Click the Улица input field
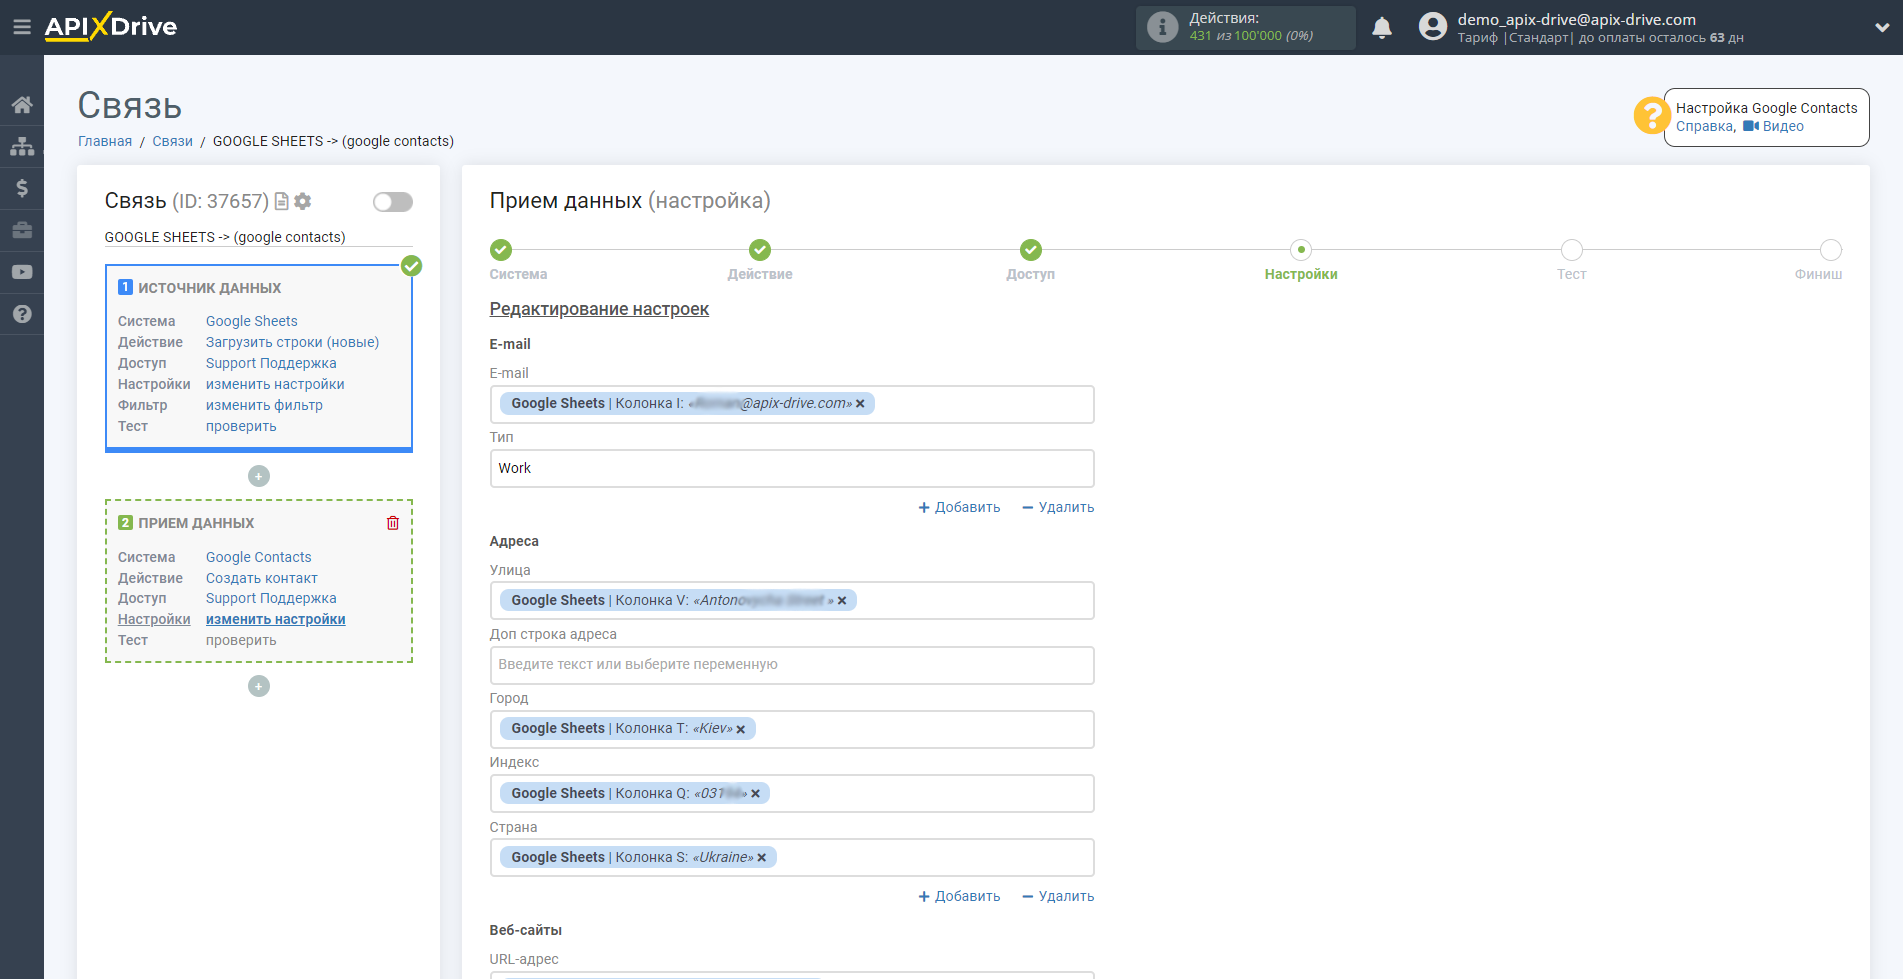The image size is (1903, 979). pos(792,601)
